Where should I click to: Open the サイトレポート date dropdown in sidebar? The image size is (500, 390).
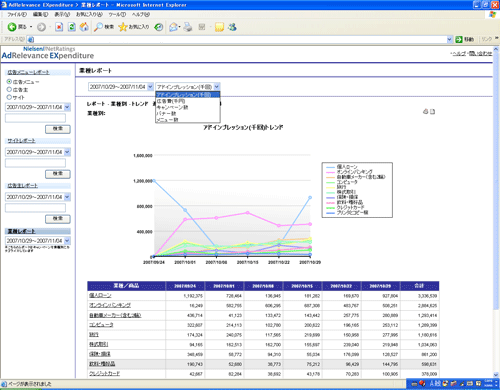[x=67, y=152]
